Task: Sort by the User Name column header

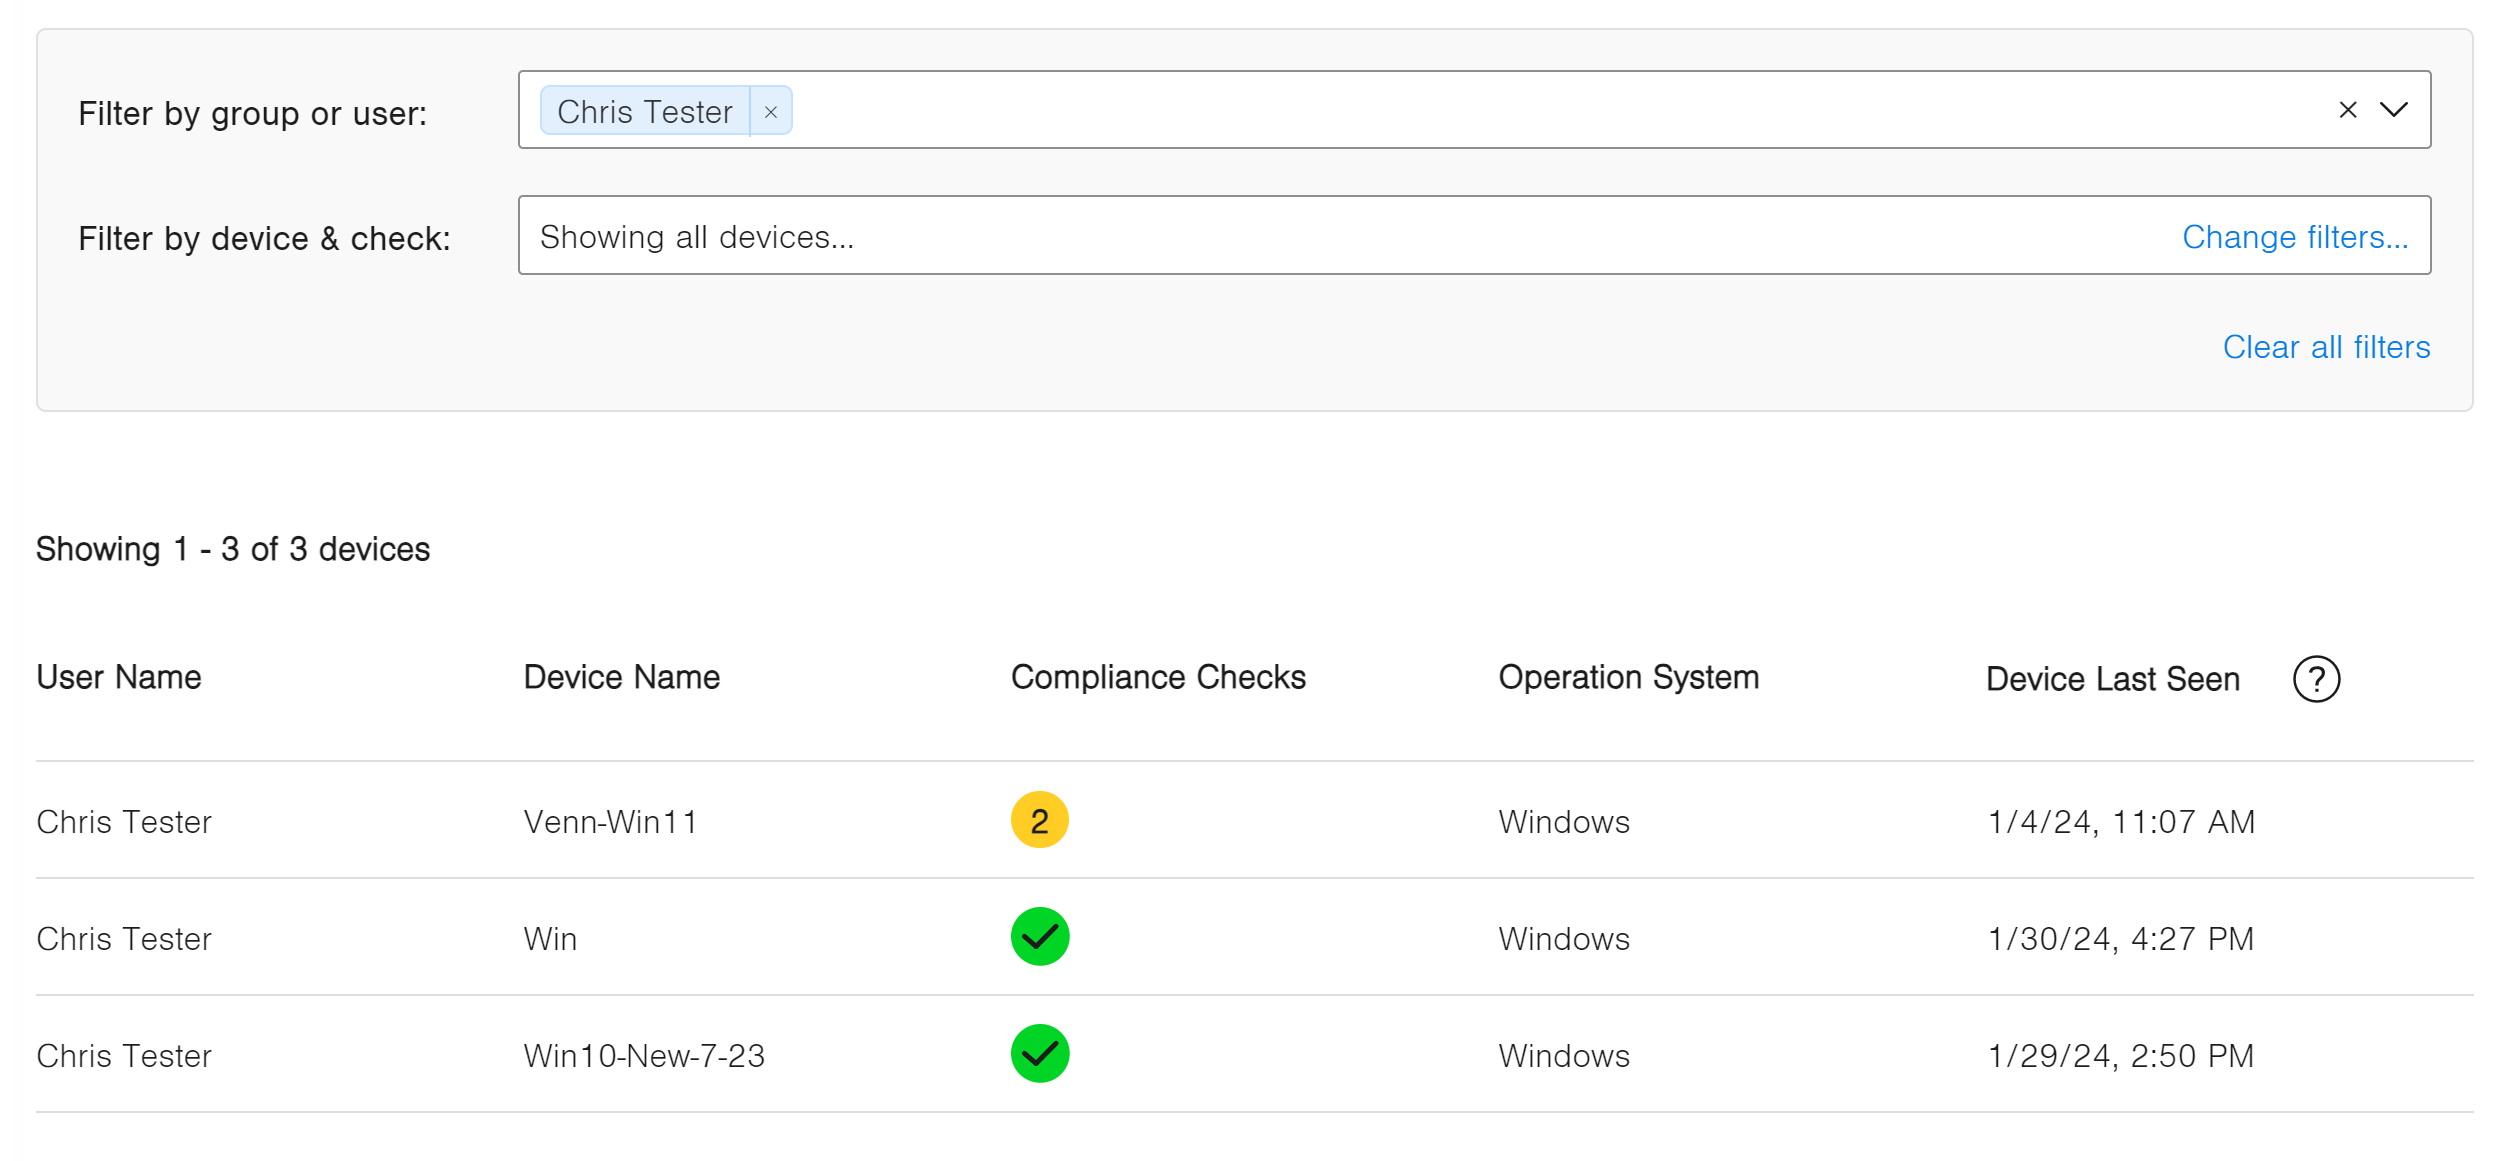Action: pos(118,677)
